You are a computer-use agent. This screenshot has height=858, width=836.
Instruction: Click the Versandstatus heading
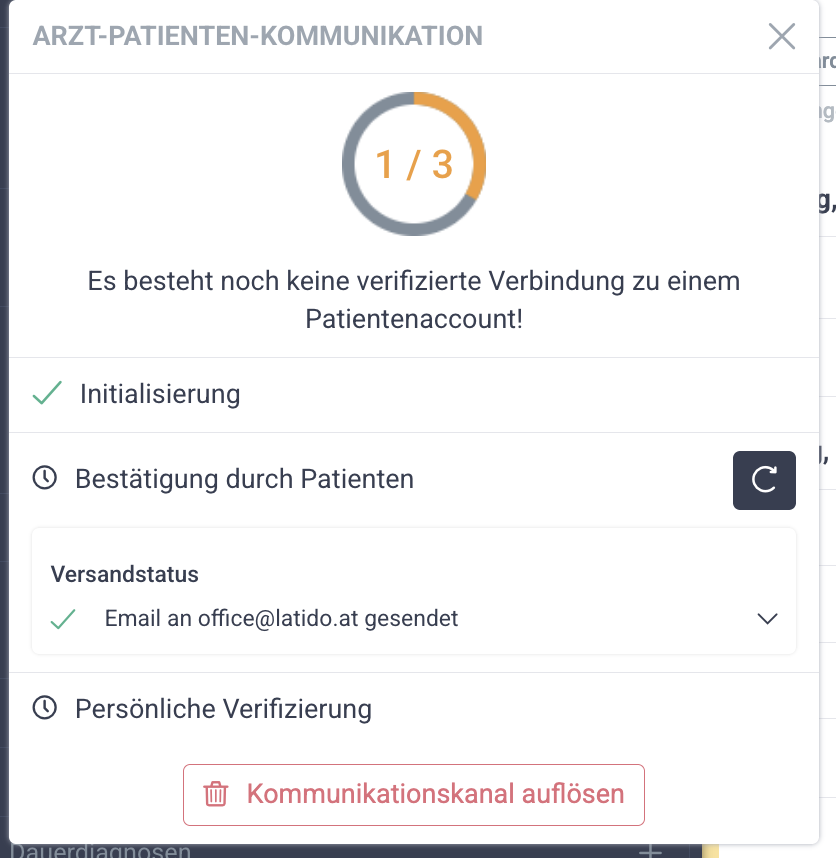(125, 575)
